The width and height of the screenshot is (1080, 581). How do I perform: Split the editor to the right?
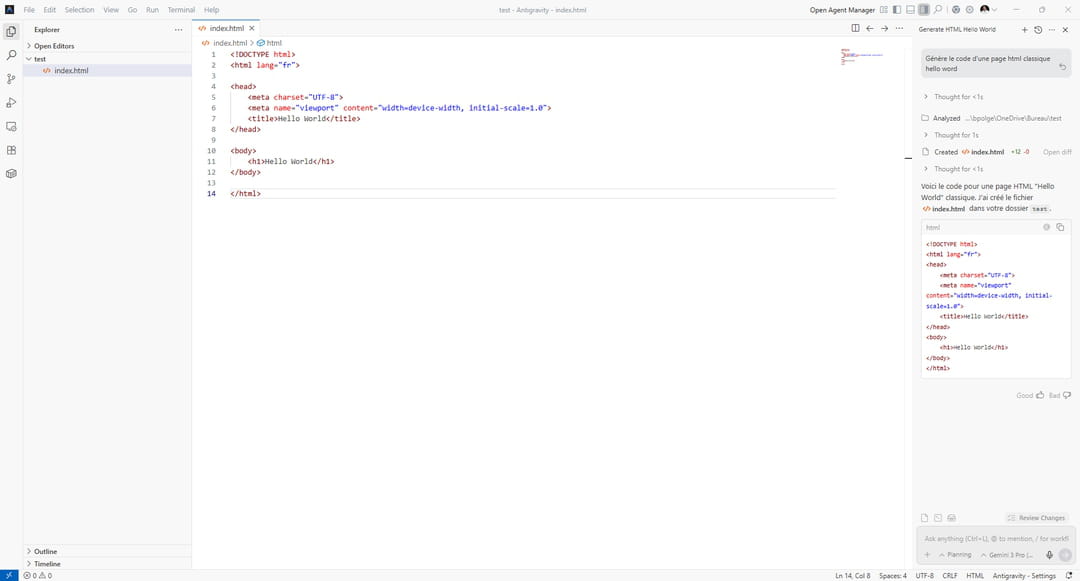(855, 29)
